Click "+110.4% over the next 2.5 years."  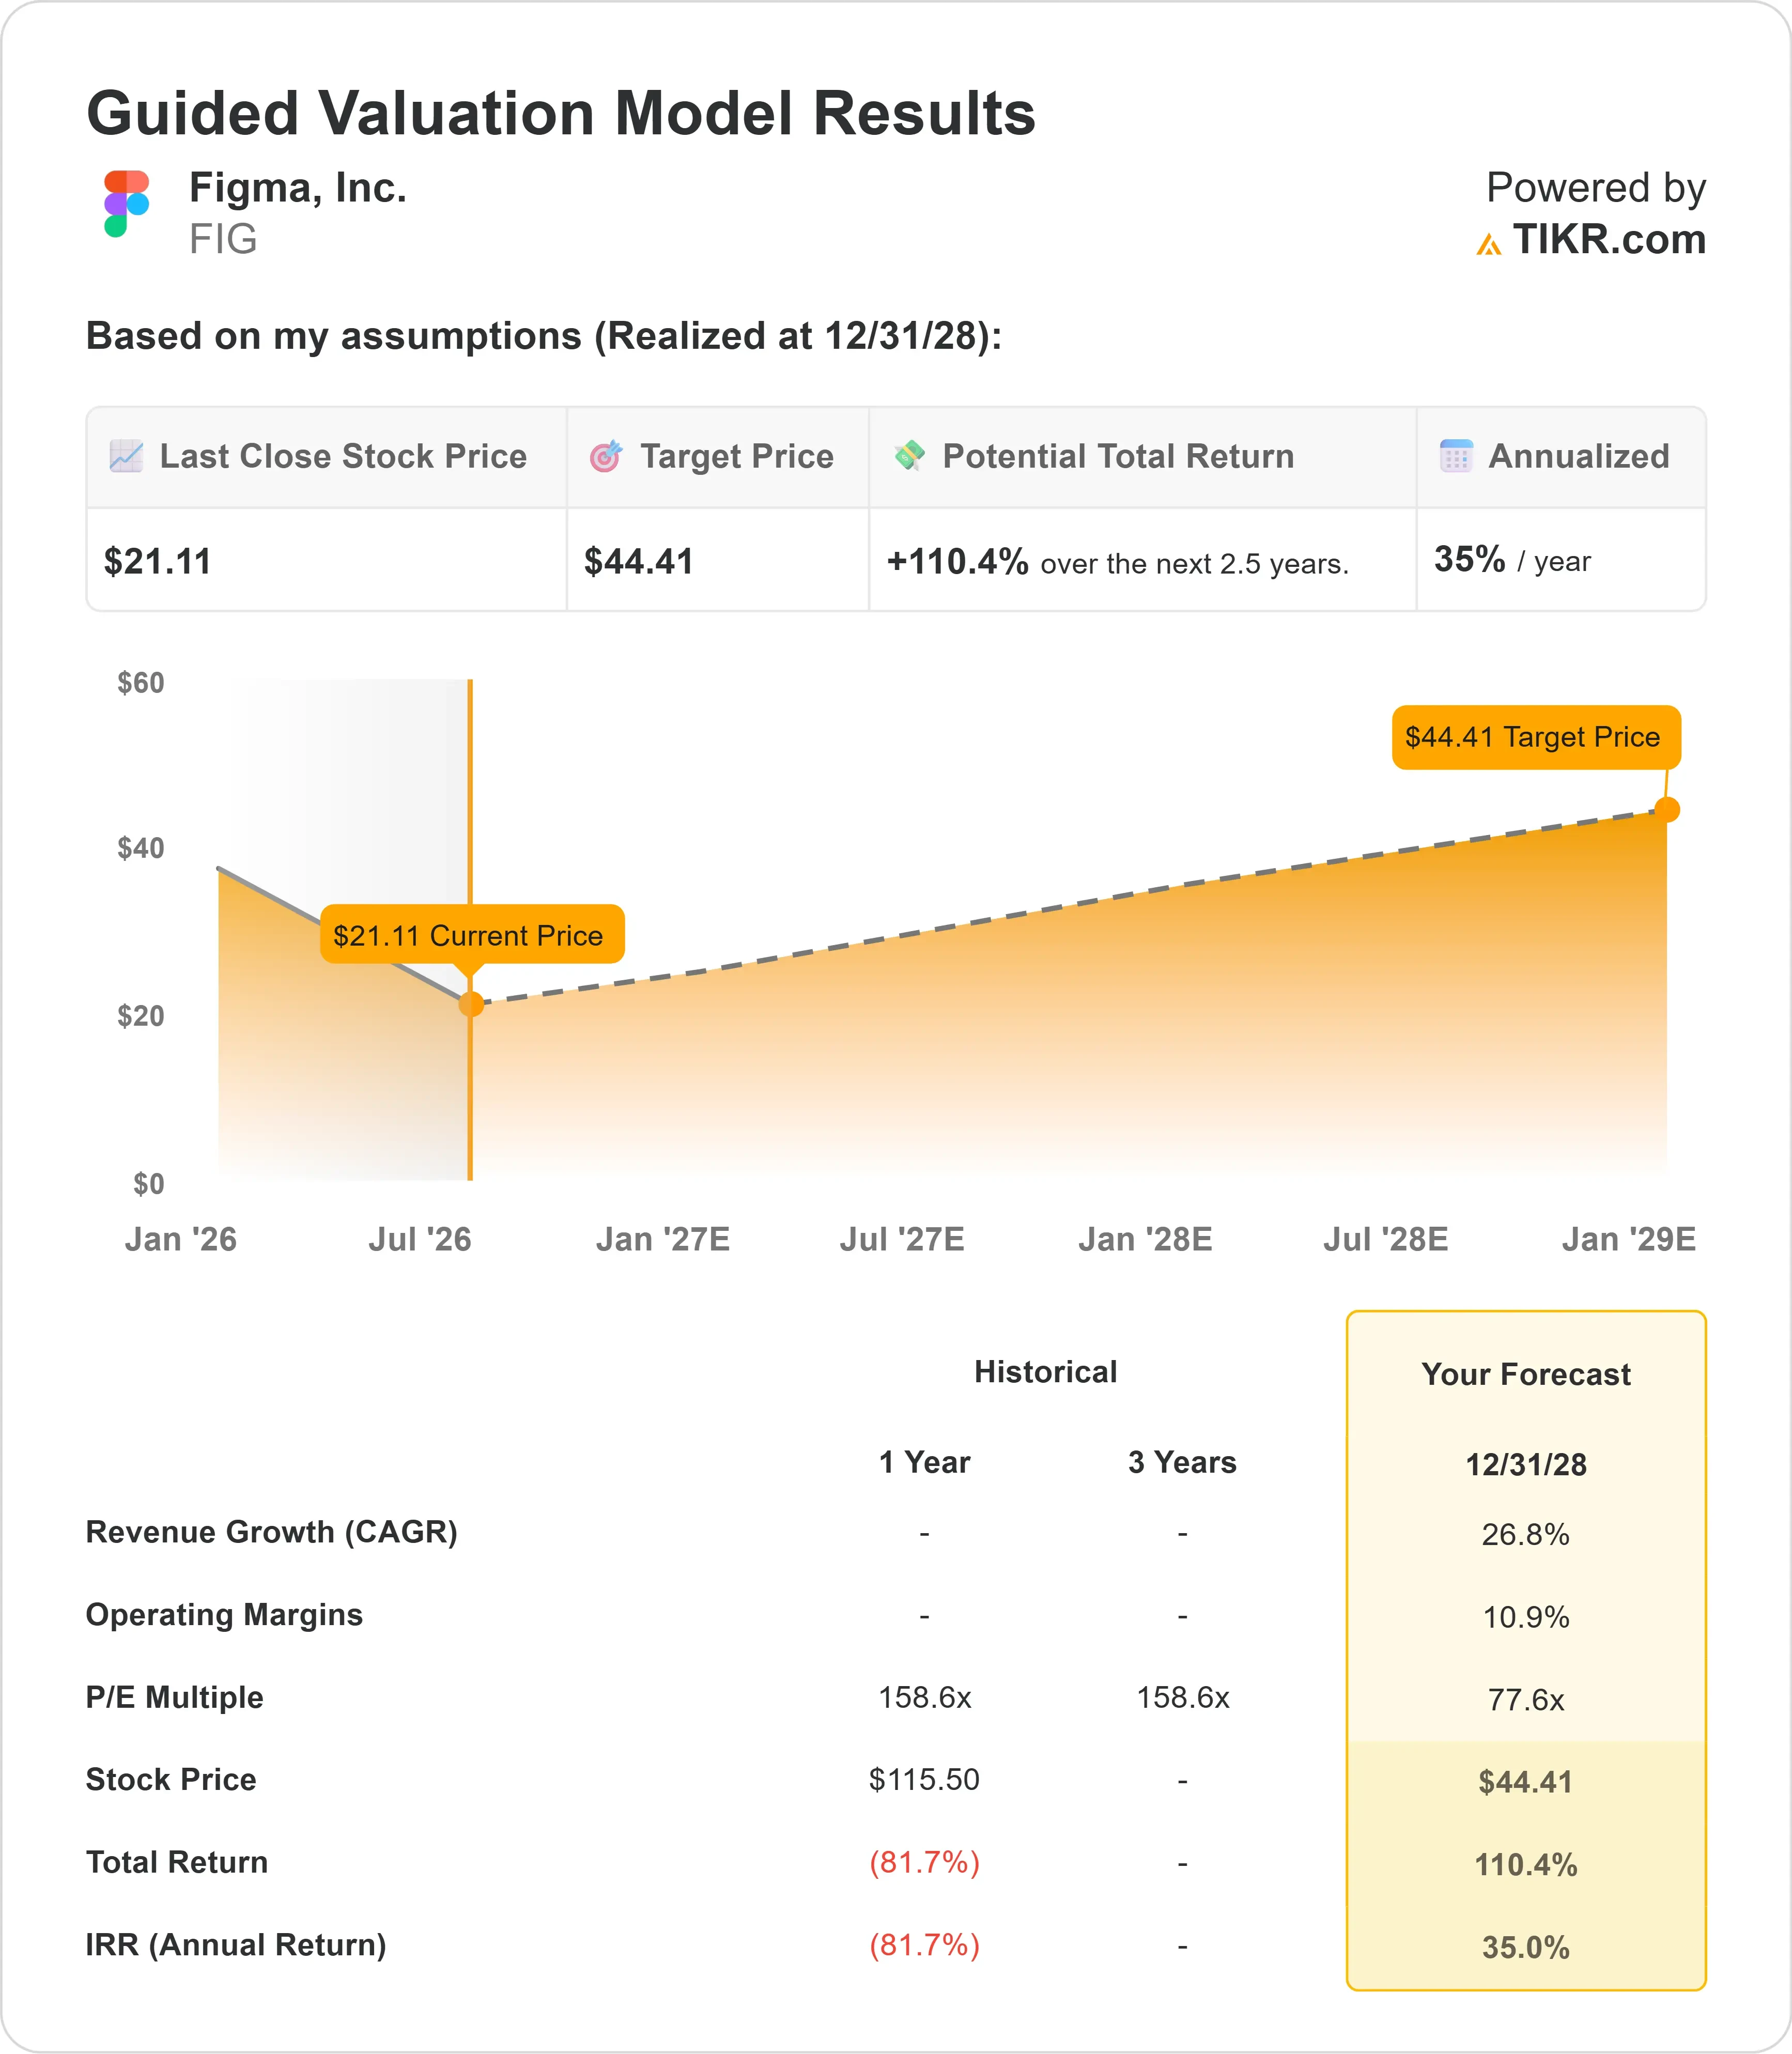[x=1118, y=562]
